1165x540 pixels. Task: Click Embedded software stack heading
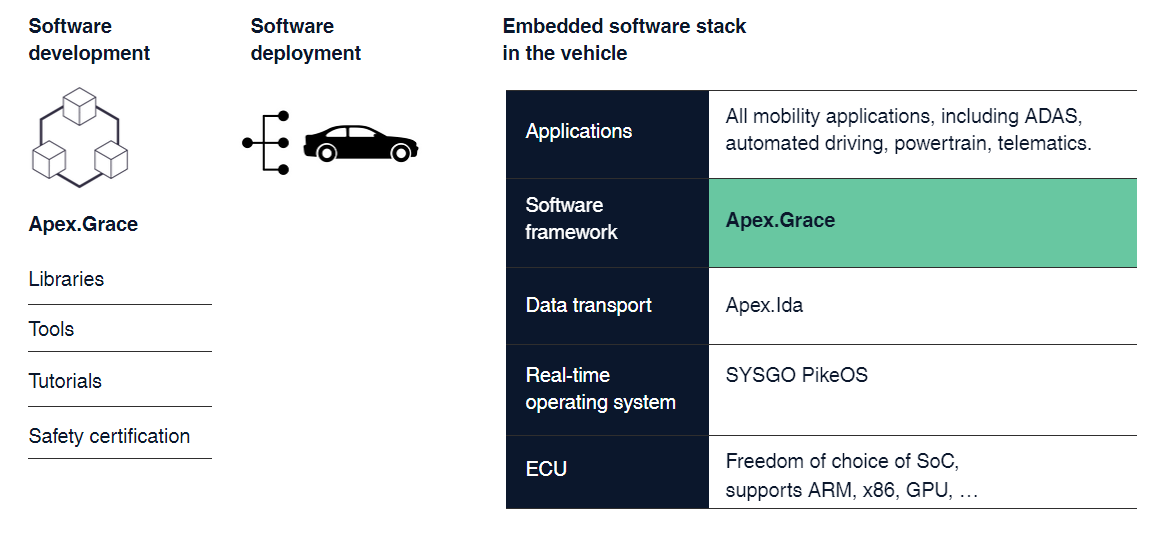624,39
